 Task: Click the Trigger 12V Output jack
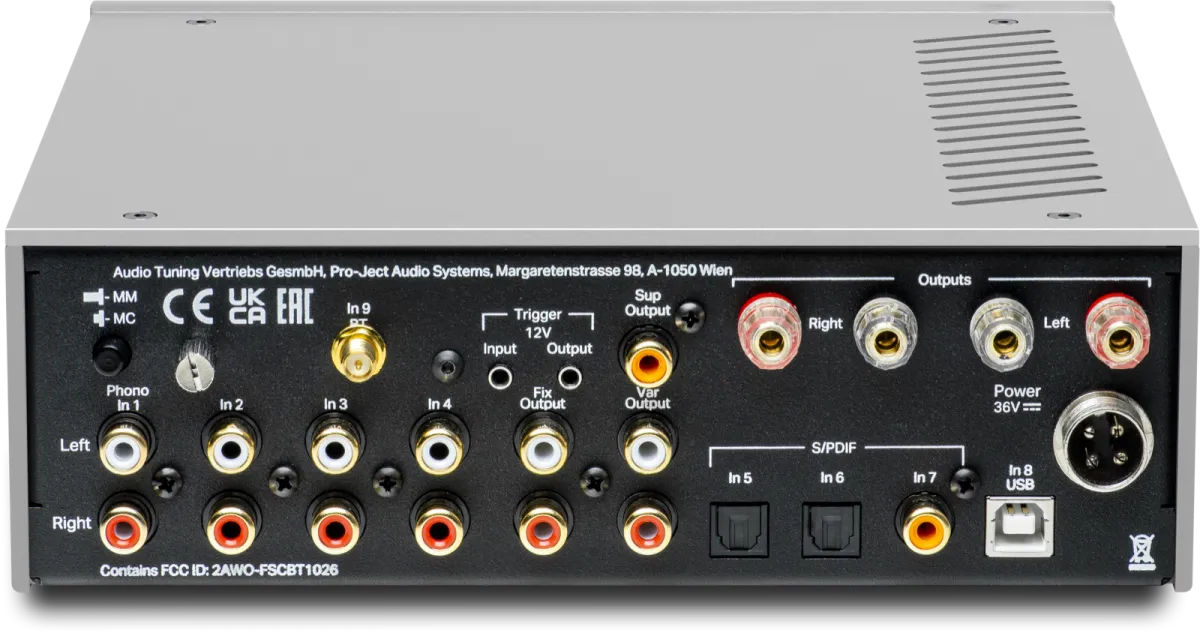point(569,377)
